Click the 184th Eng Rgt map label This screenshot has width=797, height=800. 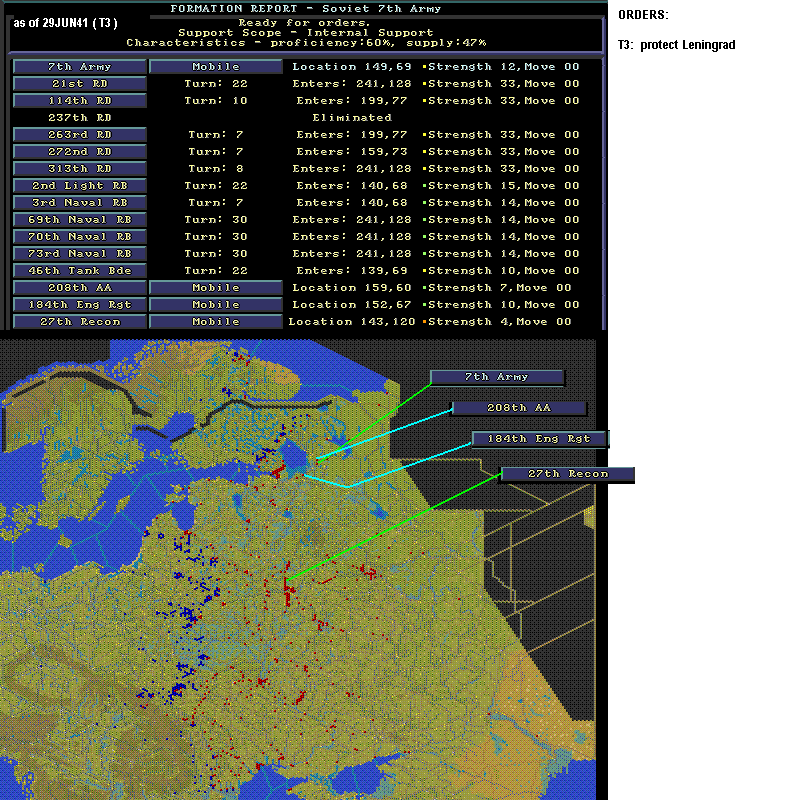539,439
